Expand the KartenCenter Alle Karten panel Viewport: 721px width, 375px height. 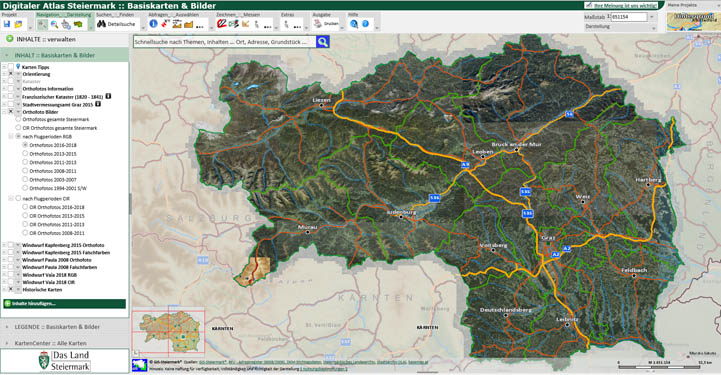click(x=64, y=343)
